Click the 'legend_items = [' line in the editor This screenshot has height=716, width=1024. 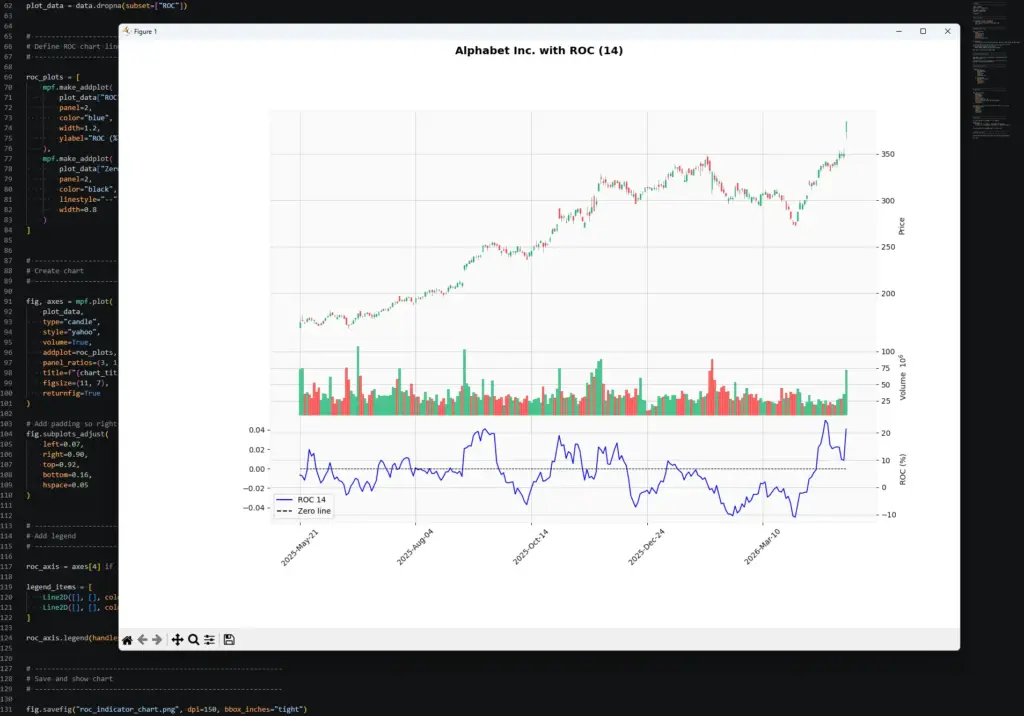[59, 587]
